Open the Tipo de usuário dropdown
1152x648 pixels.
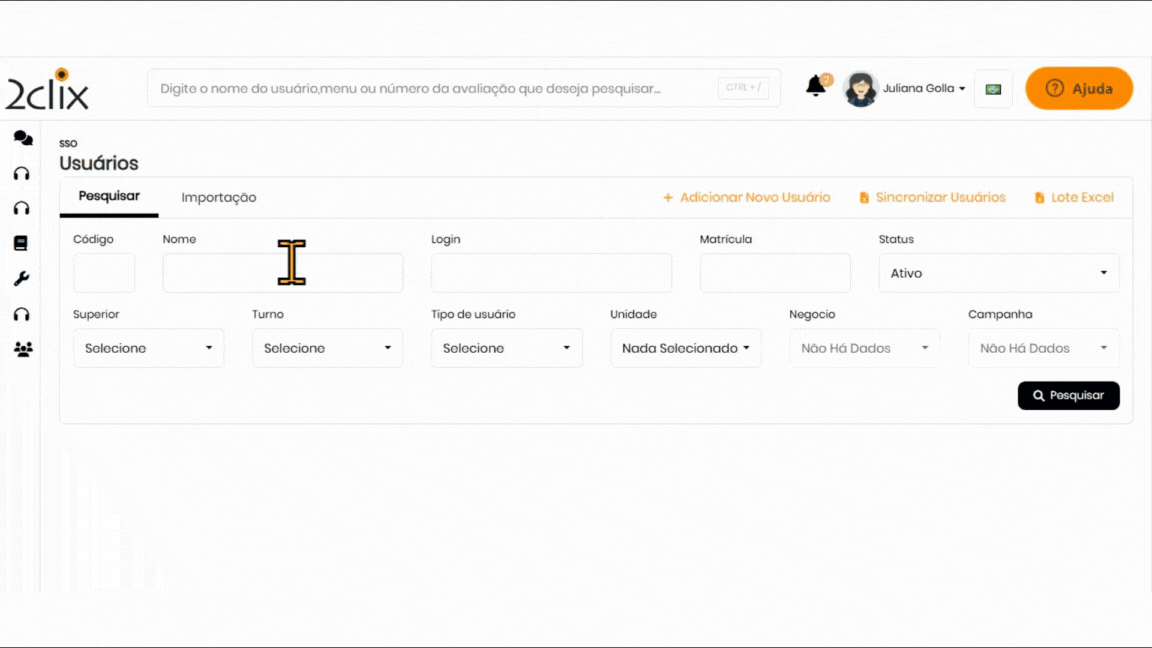tap(506, 348)
